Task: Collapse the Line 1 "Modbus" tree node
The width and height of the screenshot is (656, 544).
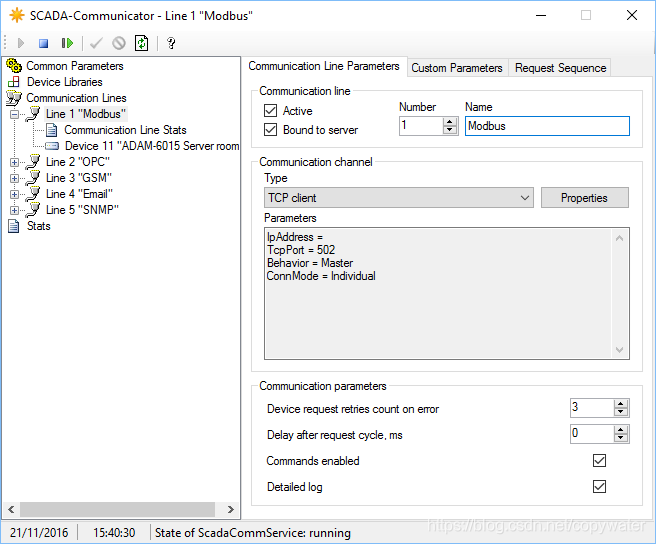Action: [15, 114]
